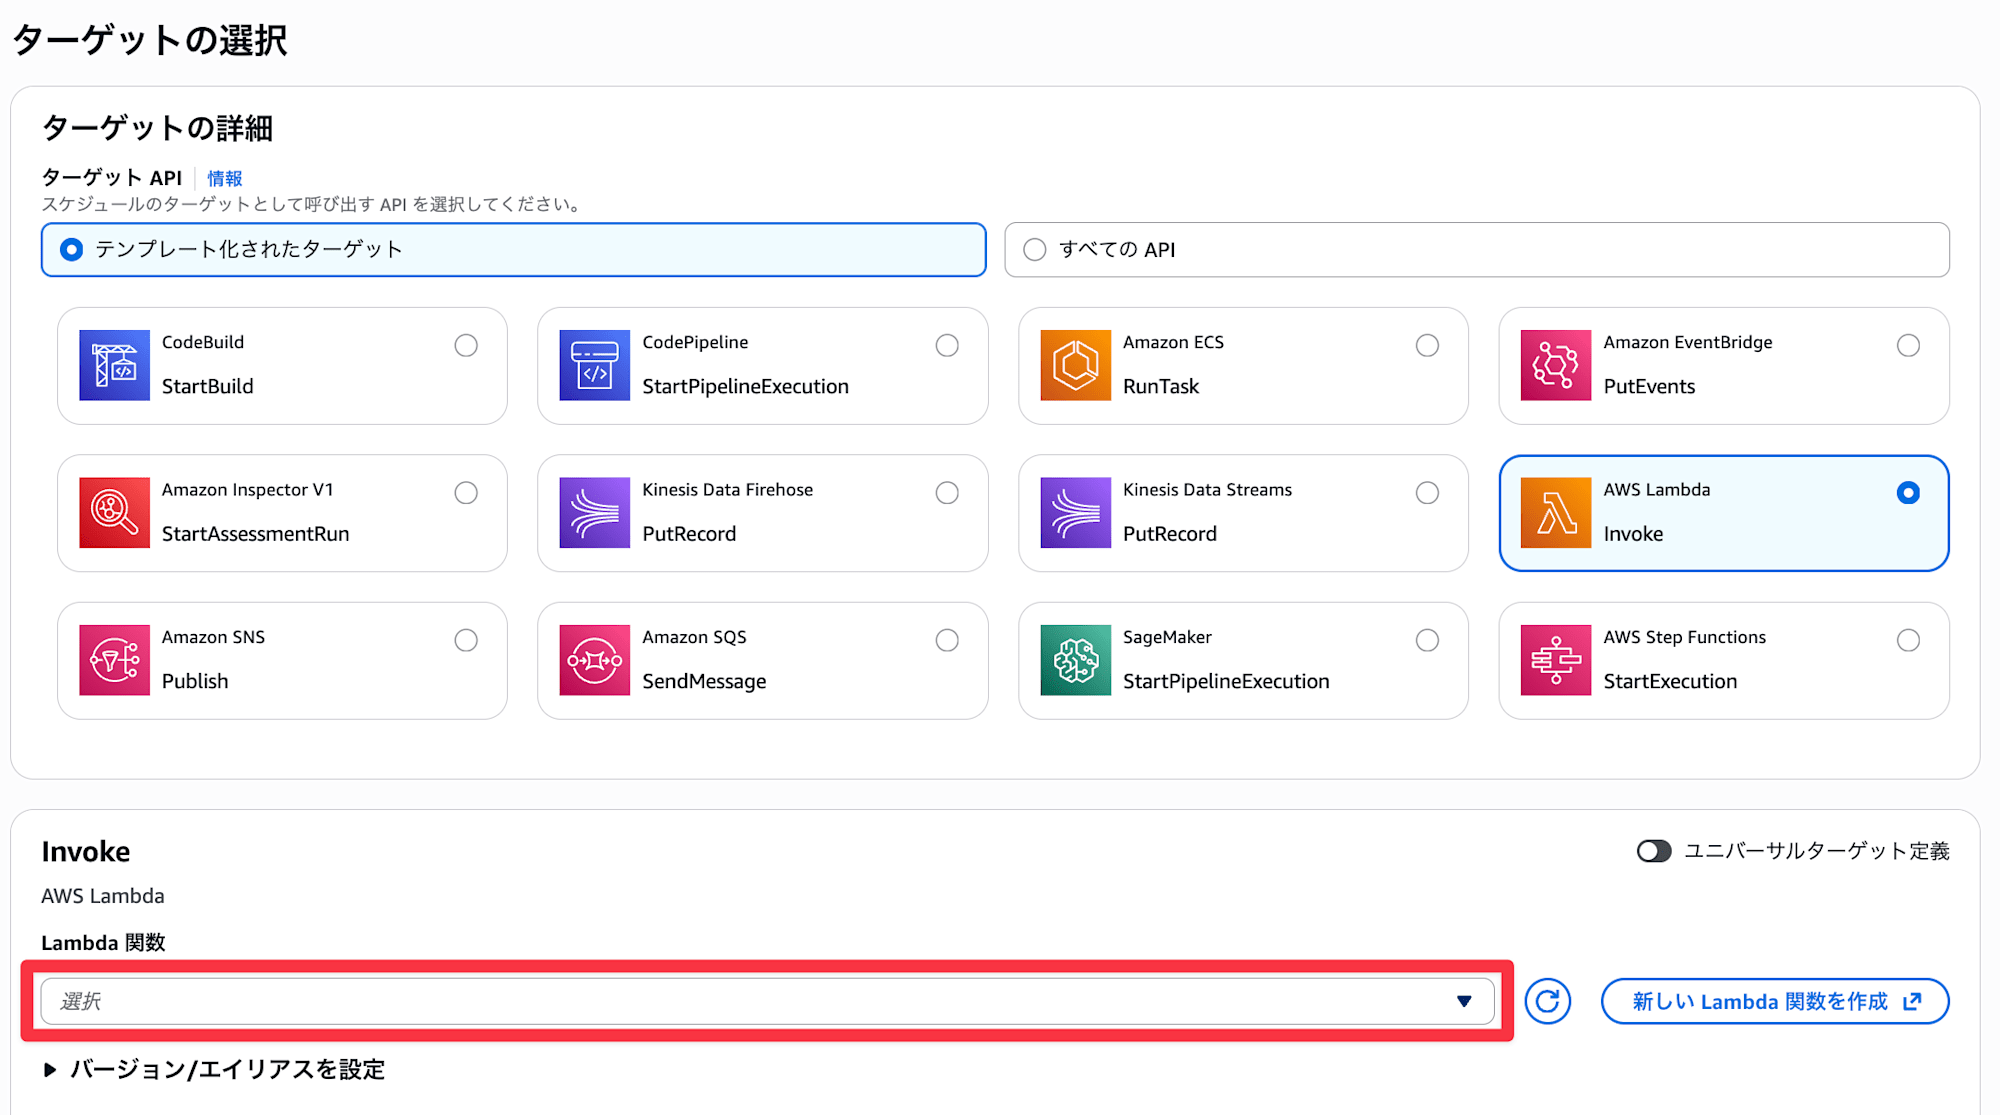The image size is (2000, 1115).
Task: Click the Amazon SQS service icon
Action: 595,660
